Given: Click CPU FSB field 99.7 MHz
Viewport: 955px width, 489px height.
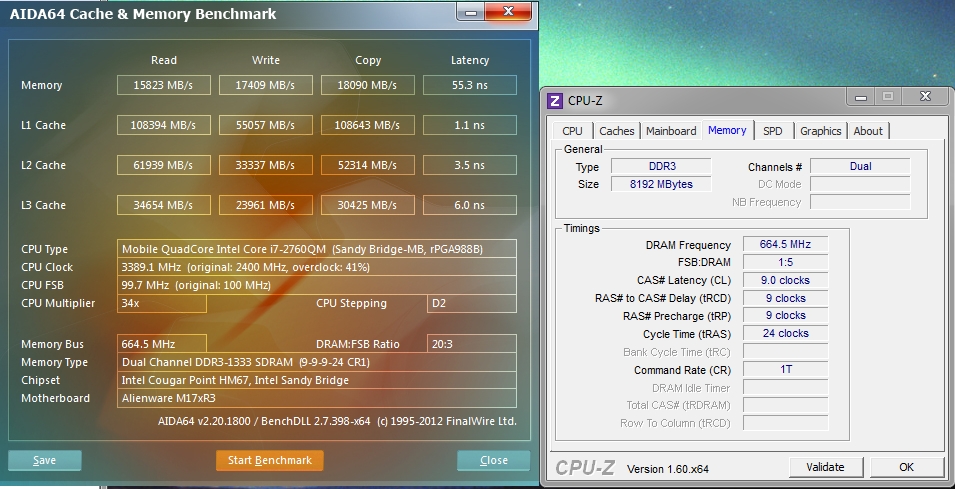Looking at the screenshot, I should point(317,285).
